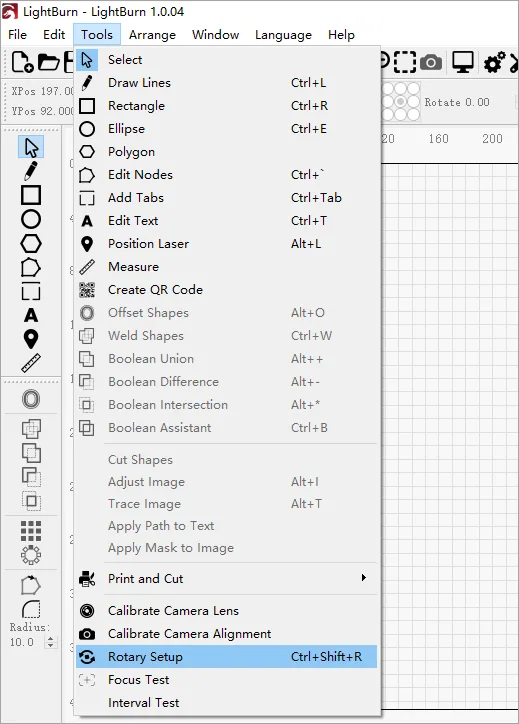This screenshot has width=519, height=724.
Task: Choose Edit Text menu entry
Action: coord(226,221)
